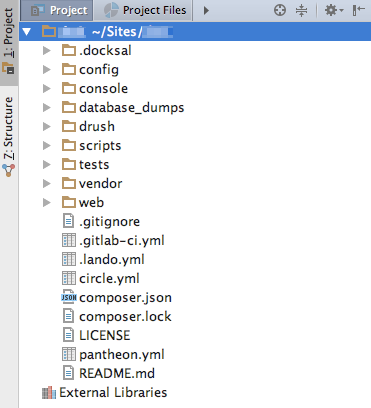Select the .gitignore file name

coord(110,222)
